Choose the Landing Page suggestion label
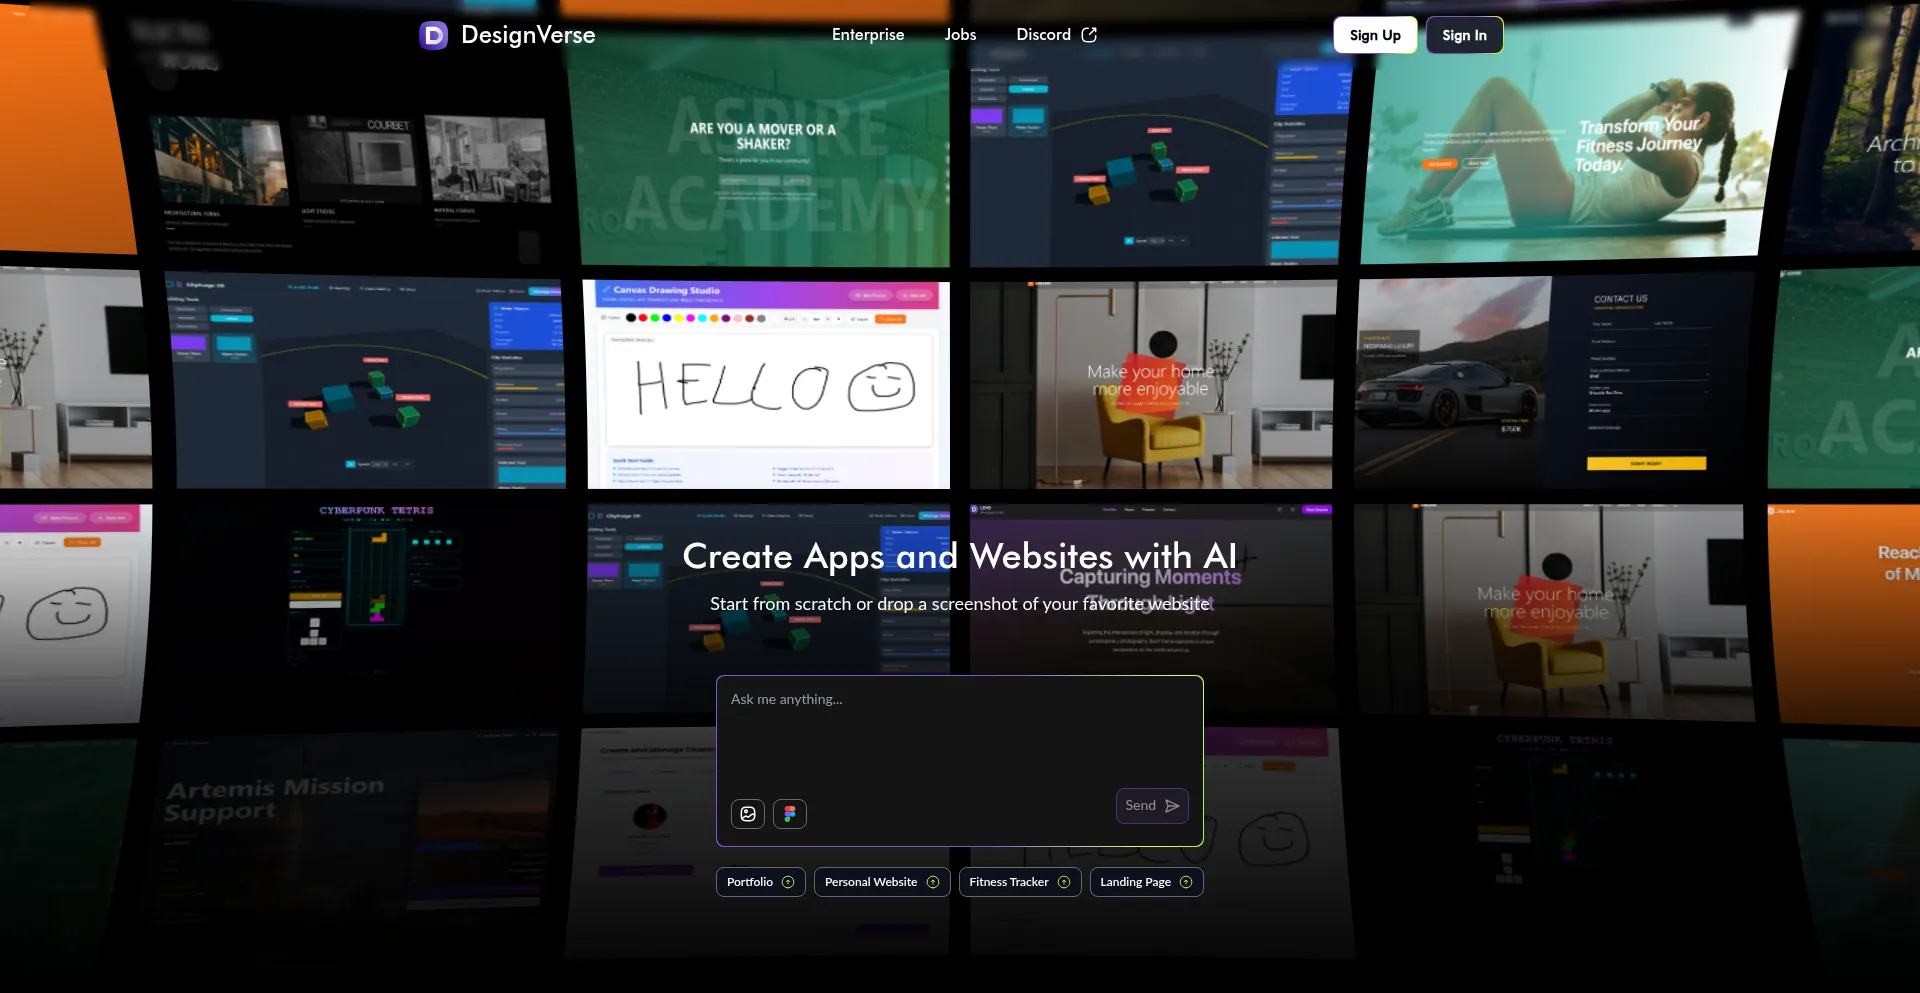The image size is (1920, 993). (x=1135, y=882)
